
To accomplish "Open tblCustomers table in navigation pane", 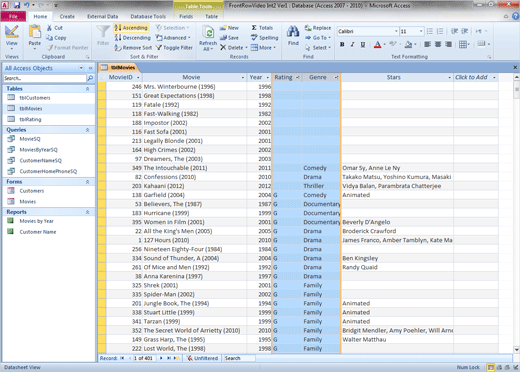I will coord(35,98).
